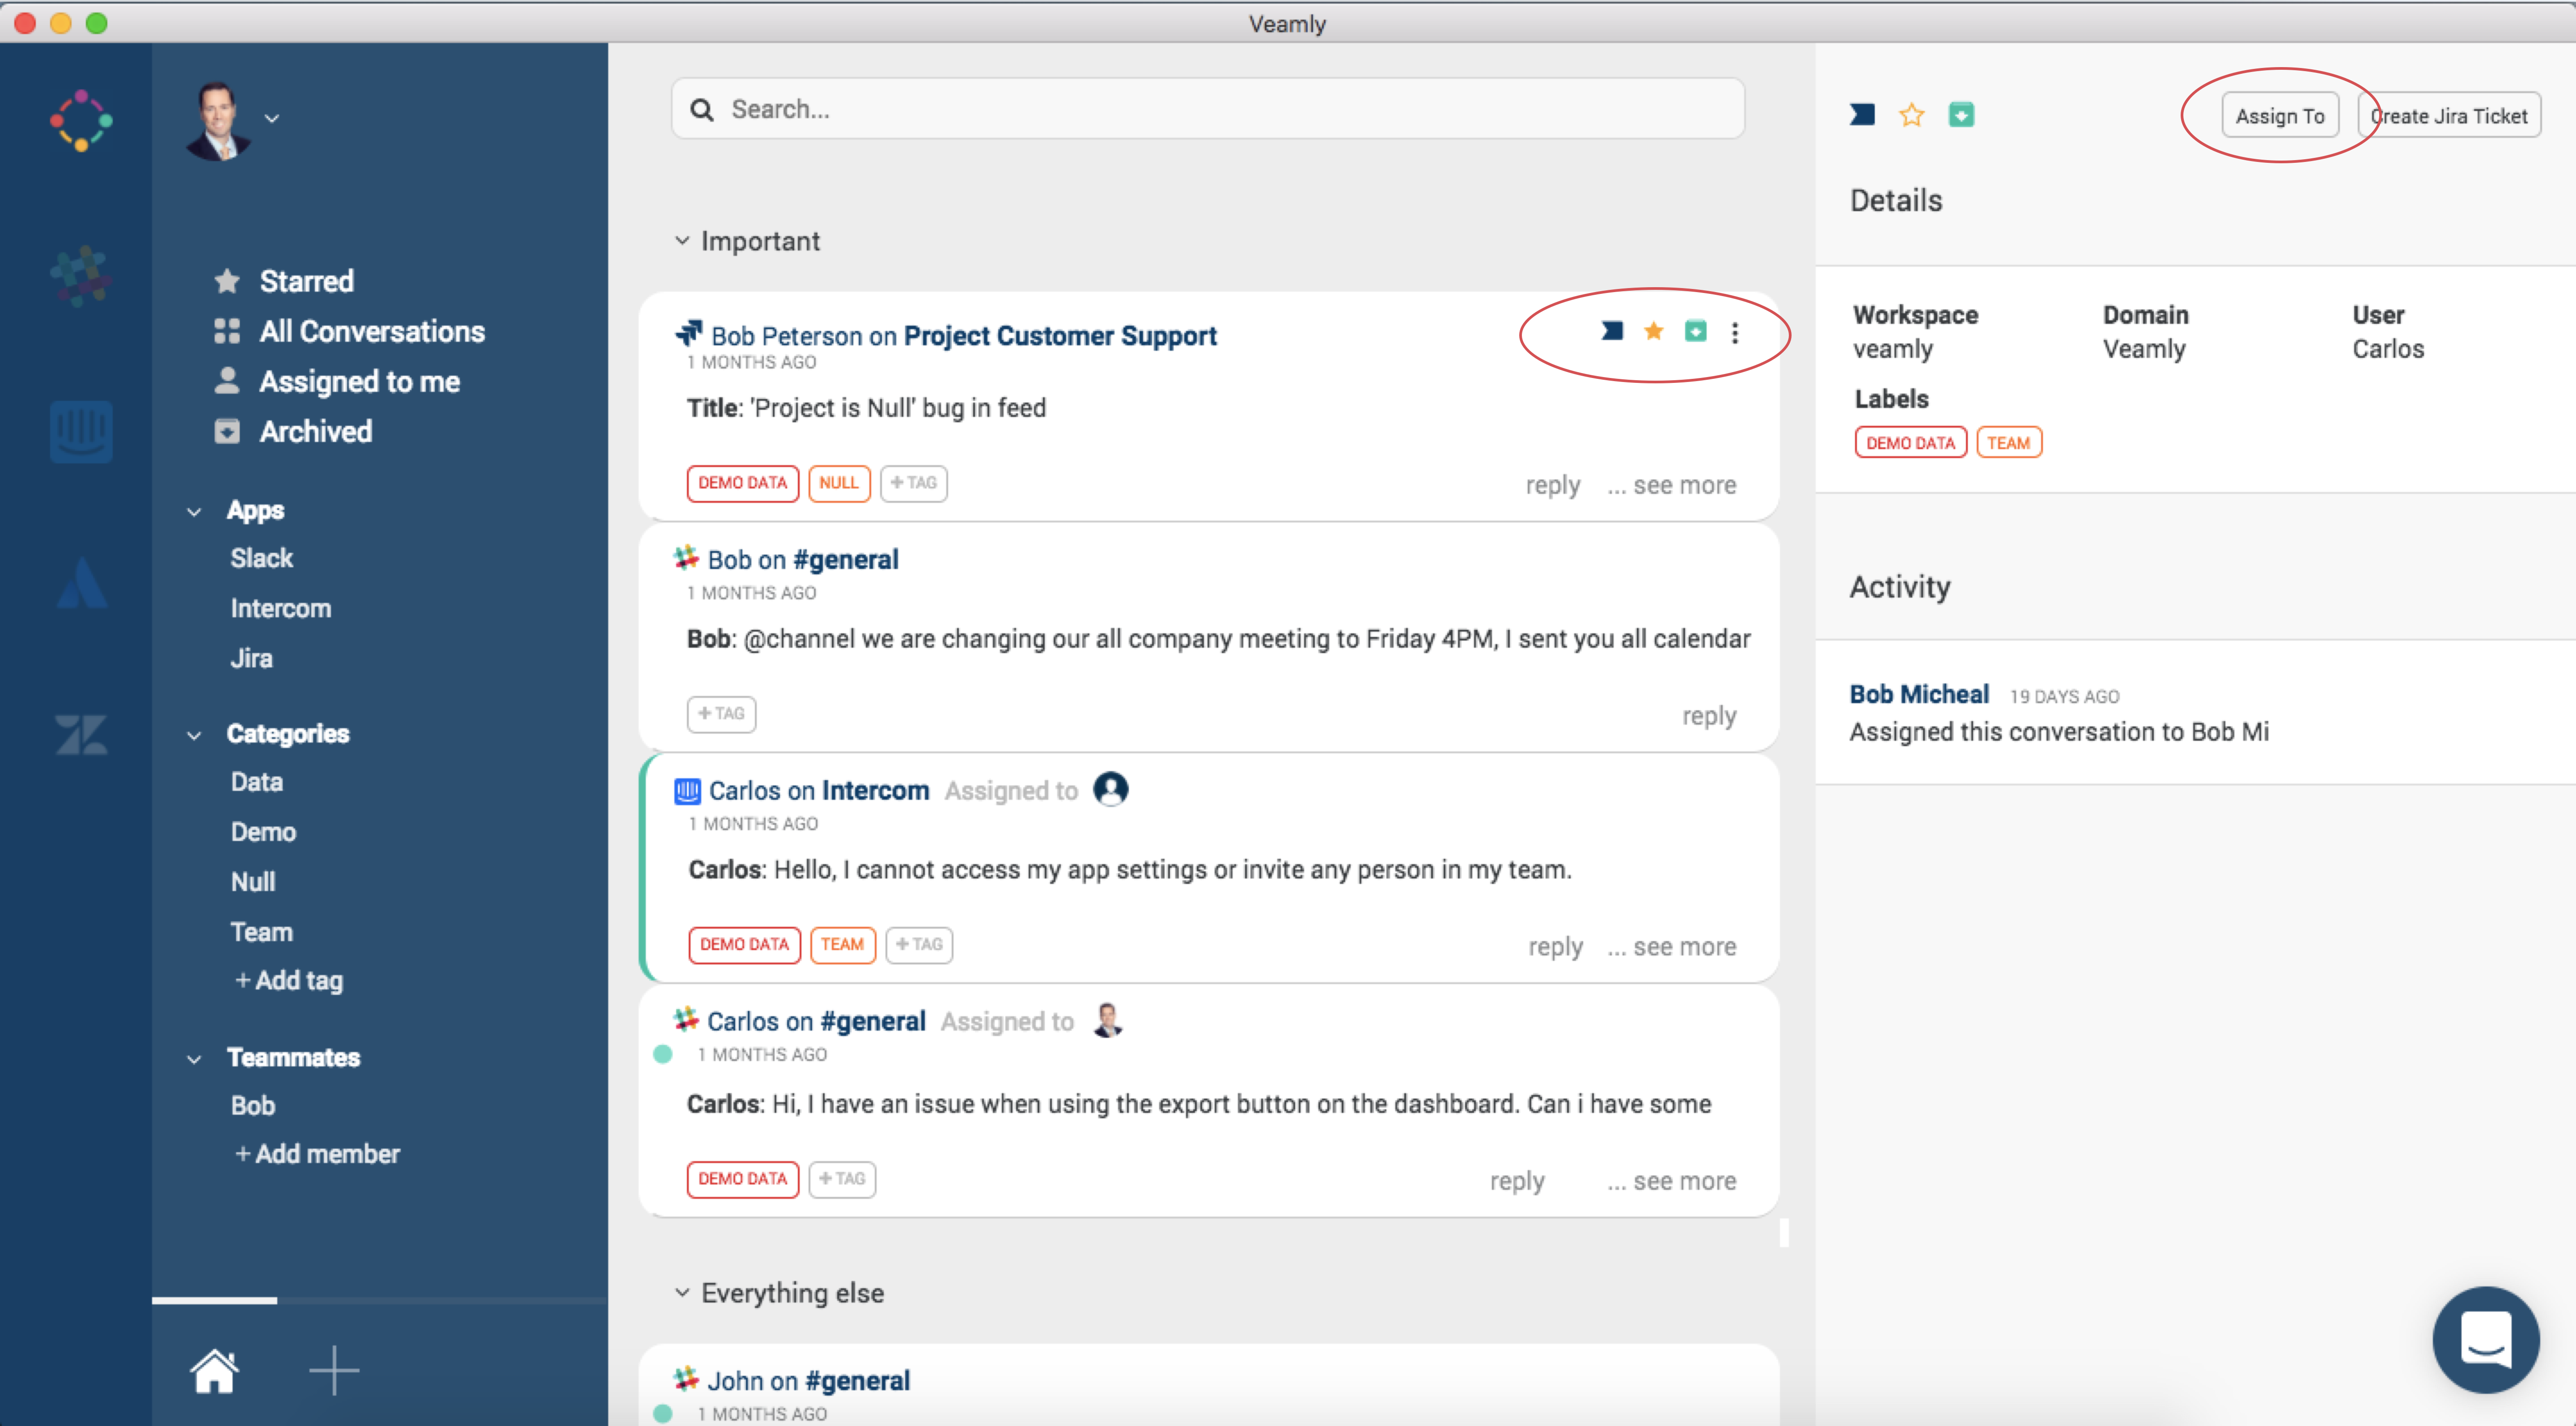Select the Team category
Image resolution: width=2576 pixels, height=1426 pixels.
tap(261, 932)
